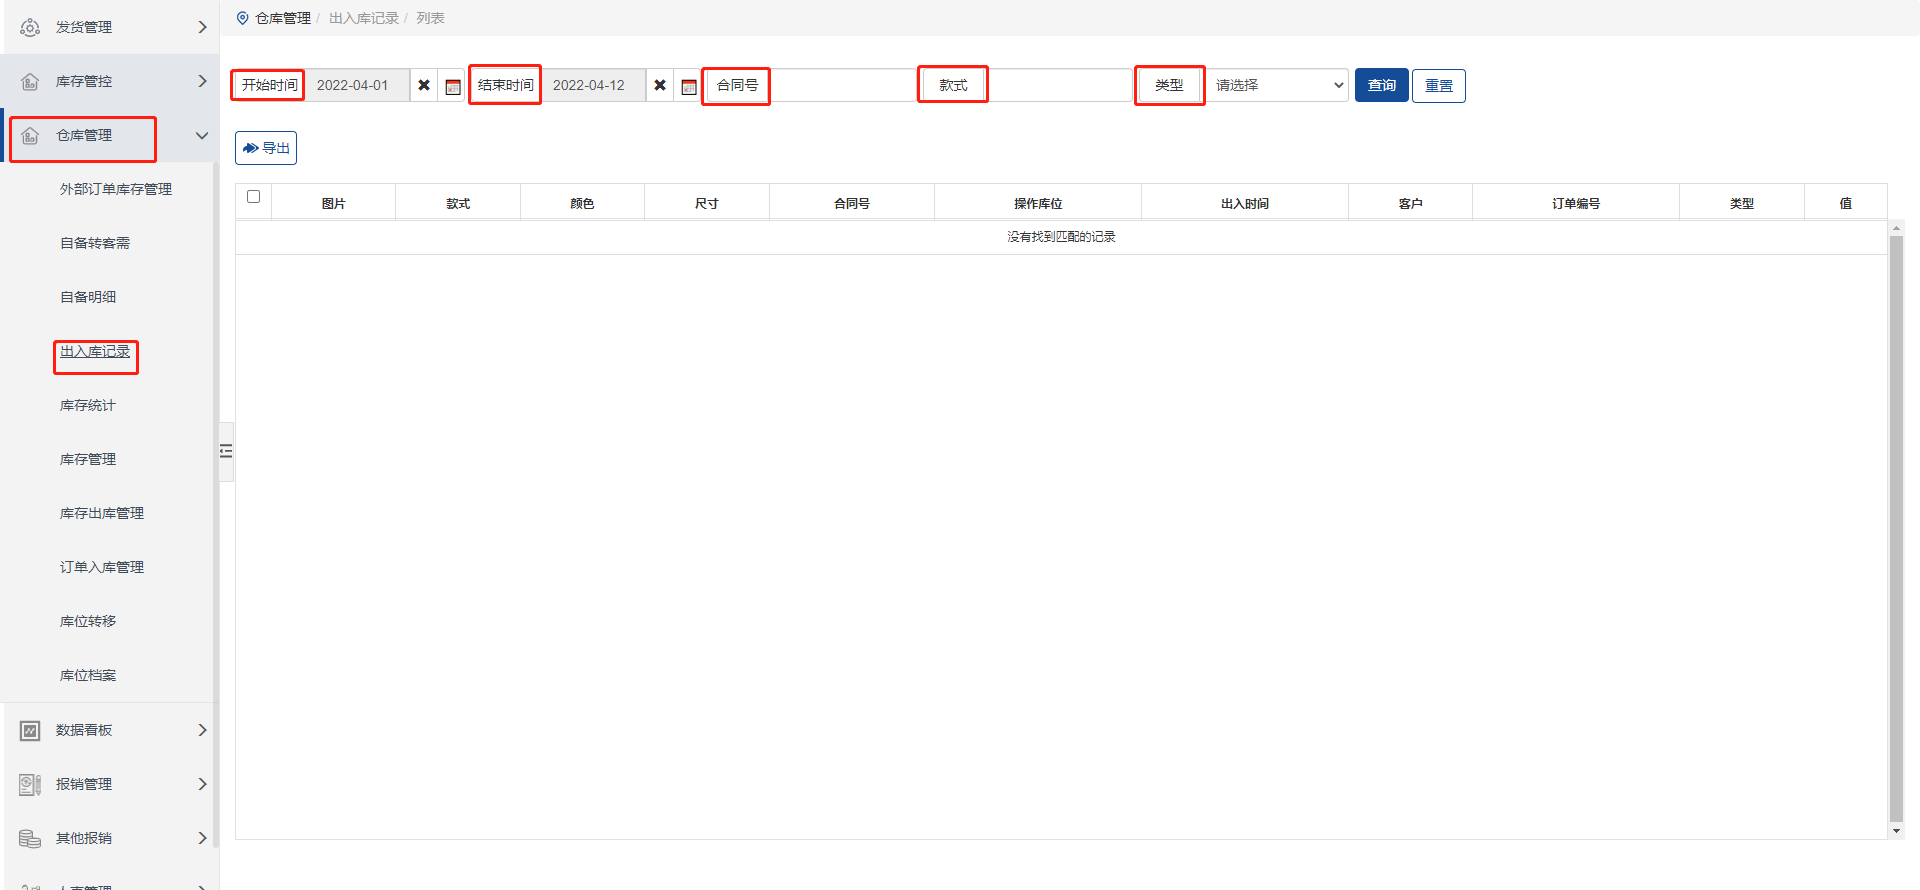Click the sidebar collapse handle icon
This screenshot has height=890, width=1920.
tap(226, 451)
